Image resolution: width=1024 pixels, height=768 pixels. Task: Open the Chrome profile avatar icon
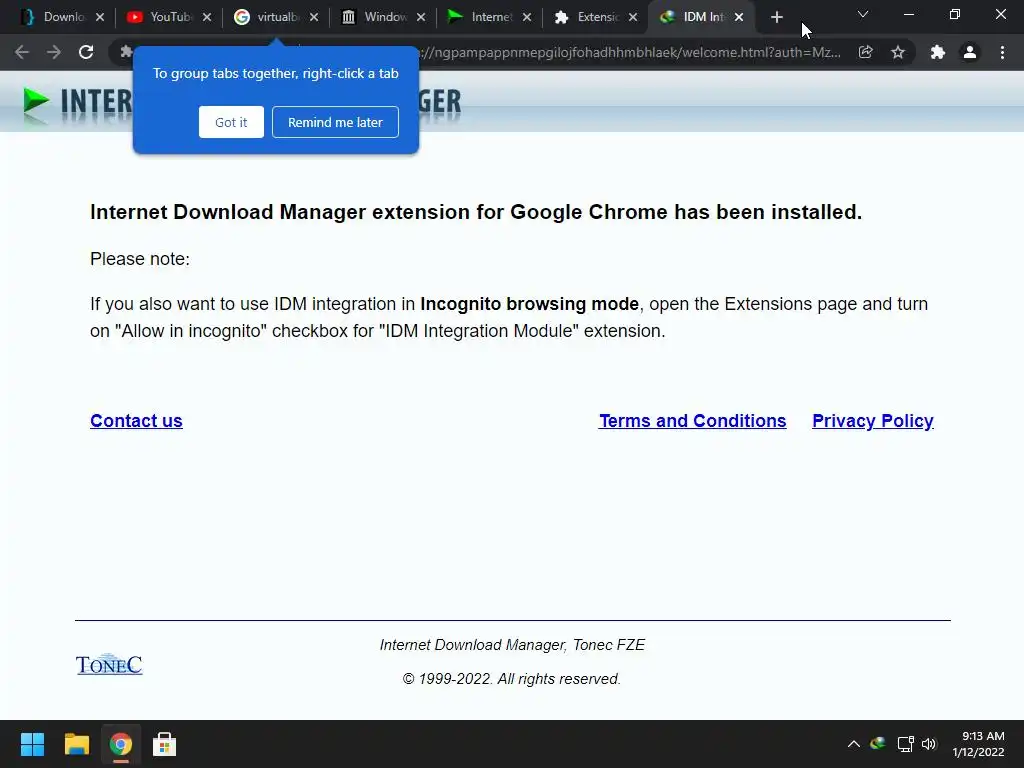pyautogui.click(x=969, y=53)
